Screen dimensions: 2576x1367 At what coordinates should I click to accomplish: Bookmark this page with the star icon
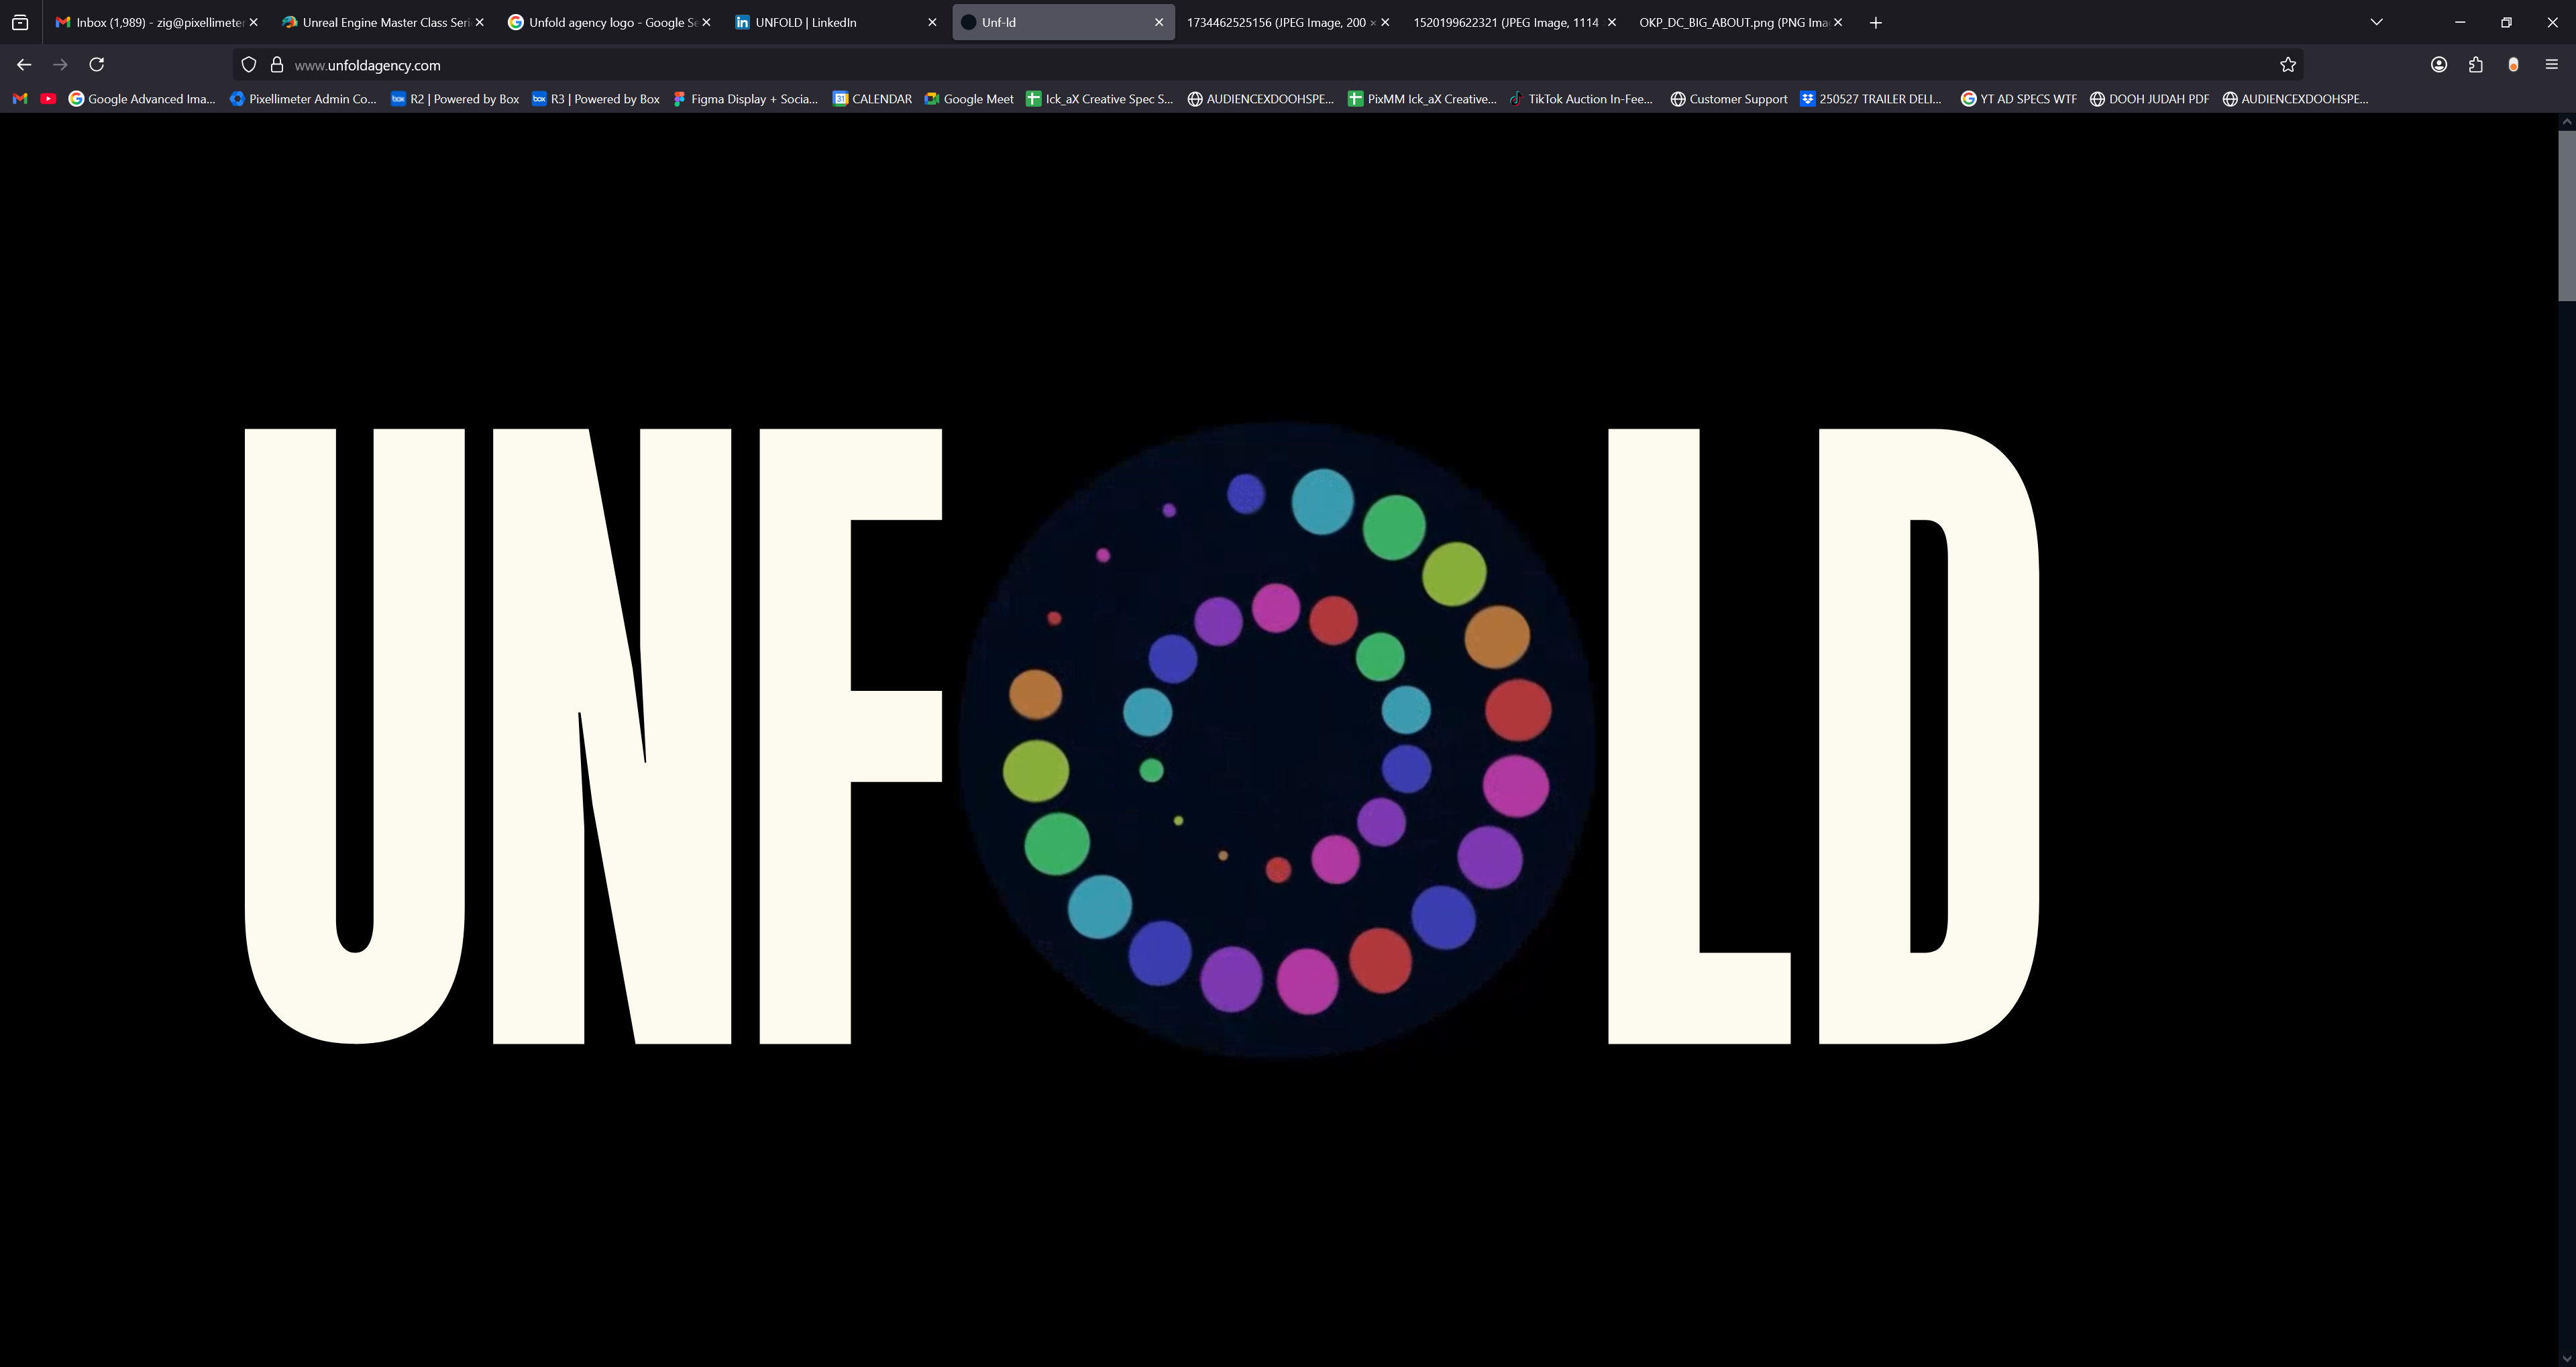click(x=2287, y=65)
